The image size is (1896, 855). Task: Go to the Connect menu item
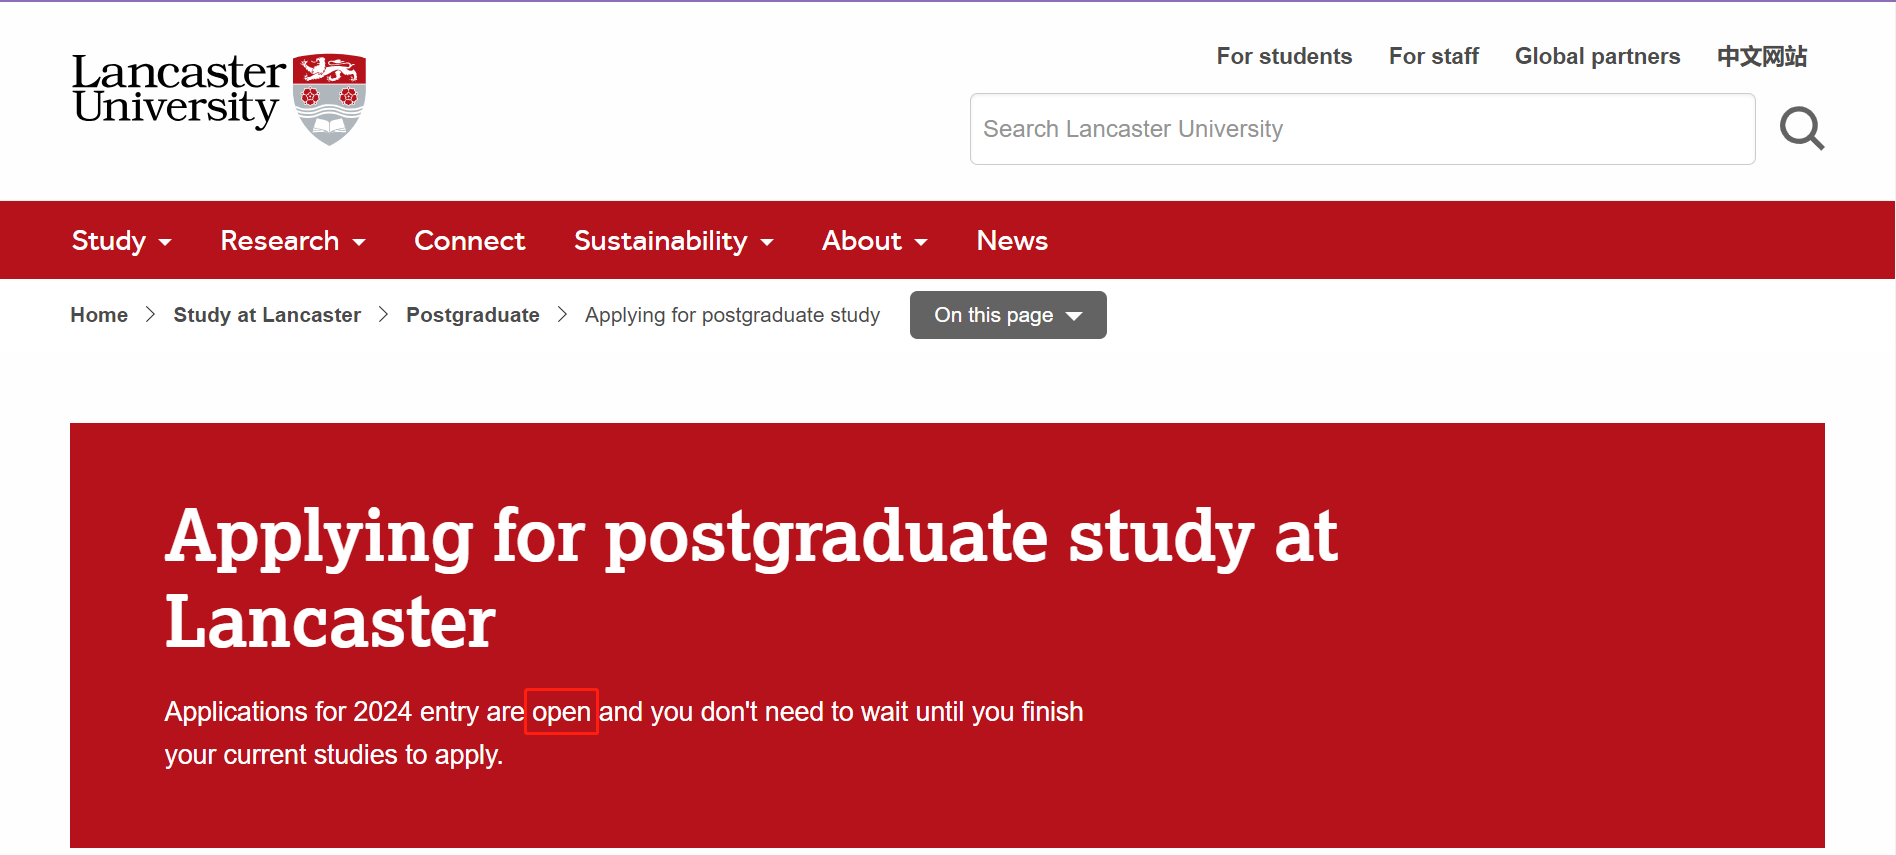pos(469,241)
